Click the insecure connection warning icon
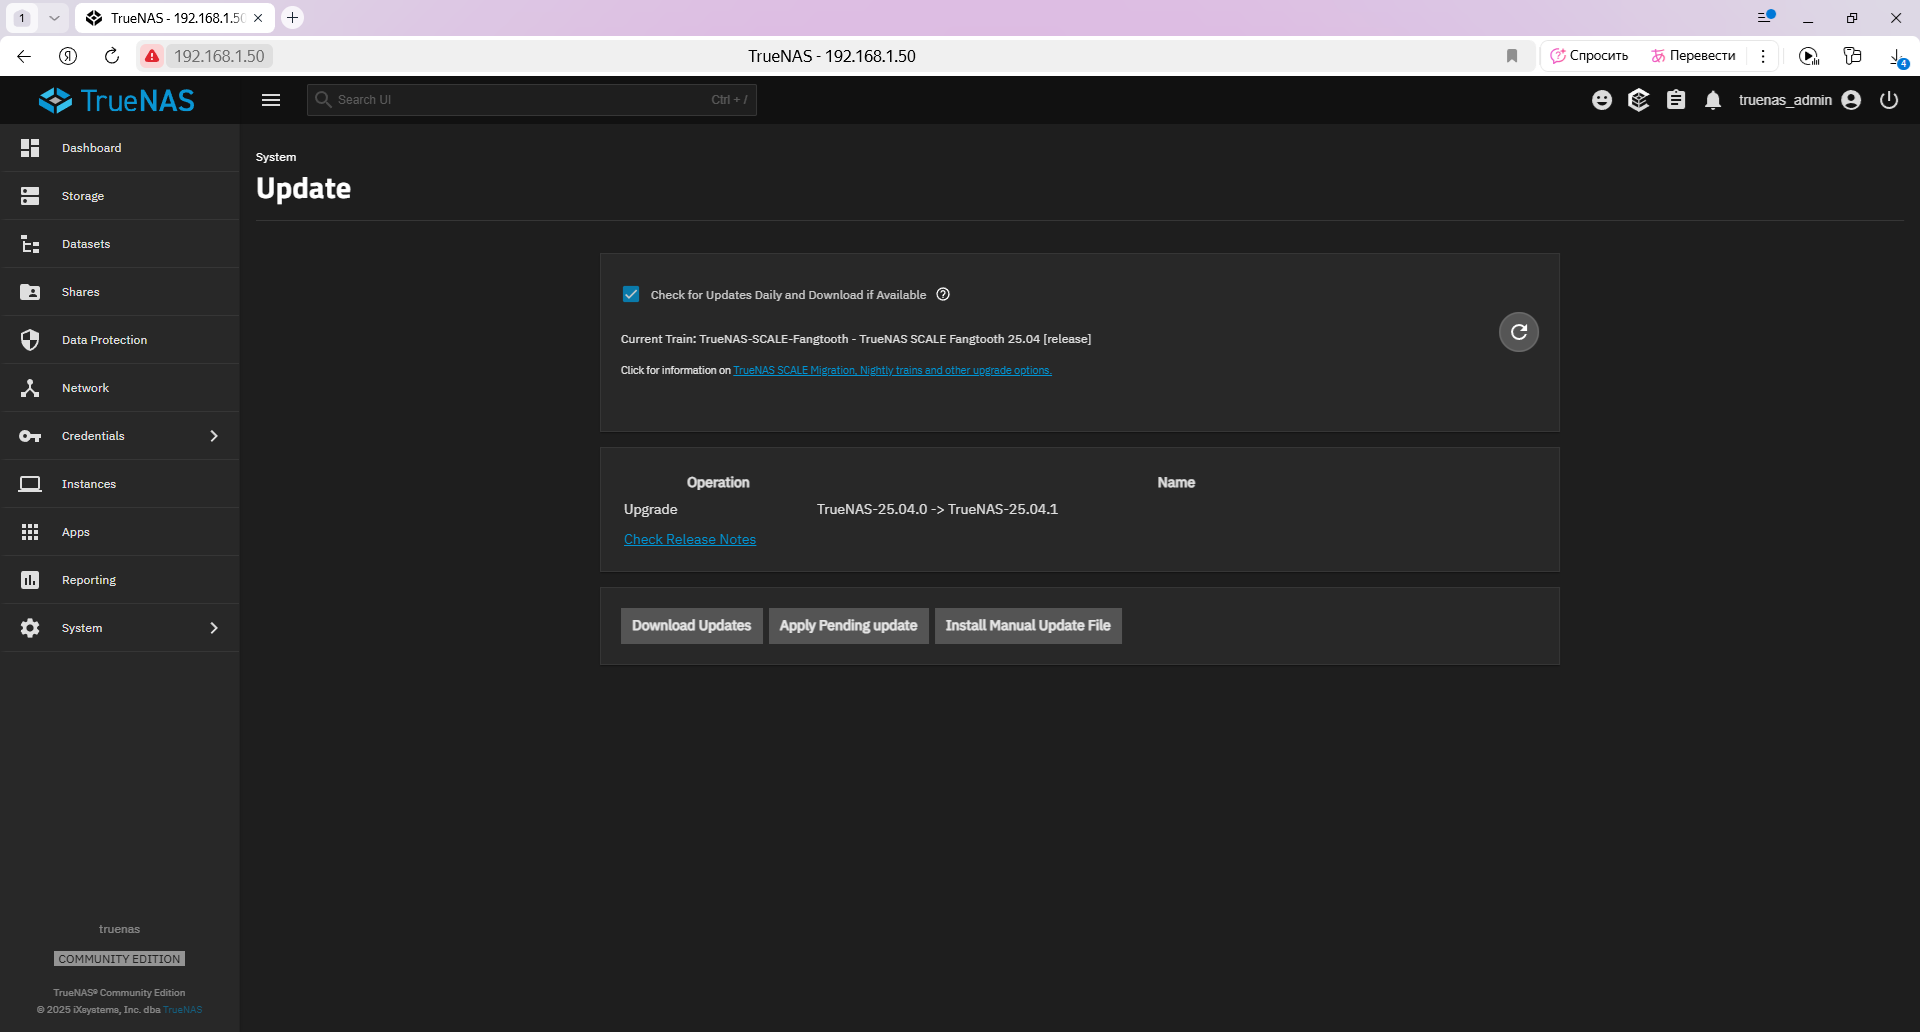 (152, 56)
